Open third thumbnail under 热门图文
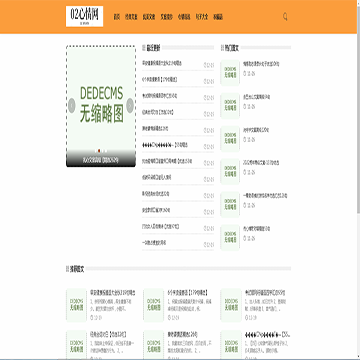The image size is (360, 360). [x=230, y=138]
